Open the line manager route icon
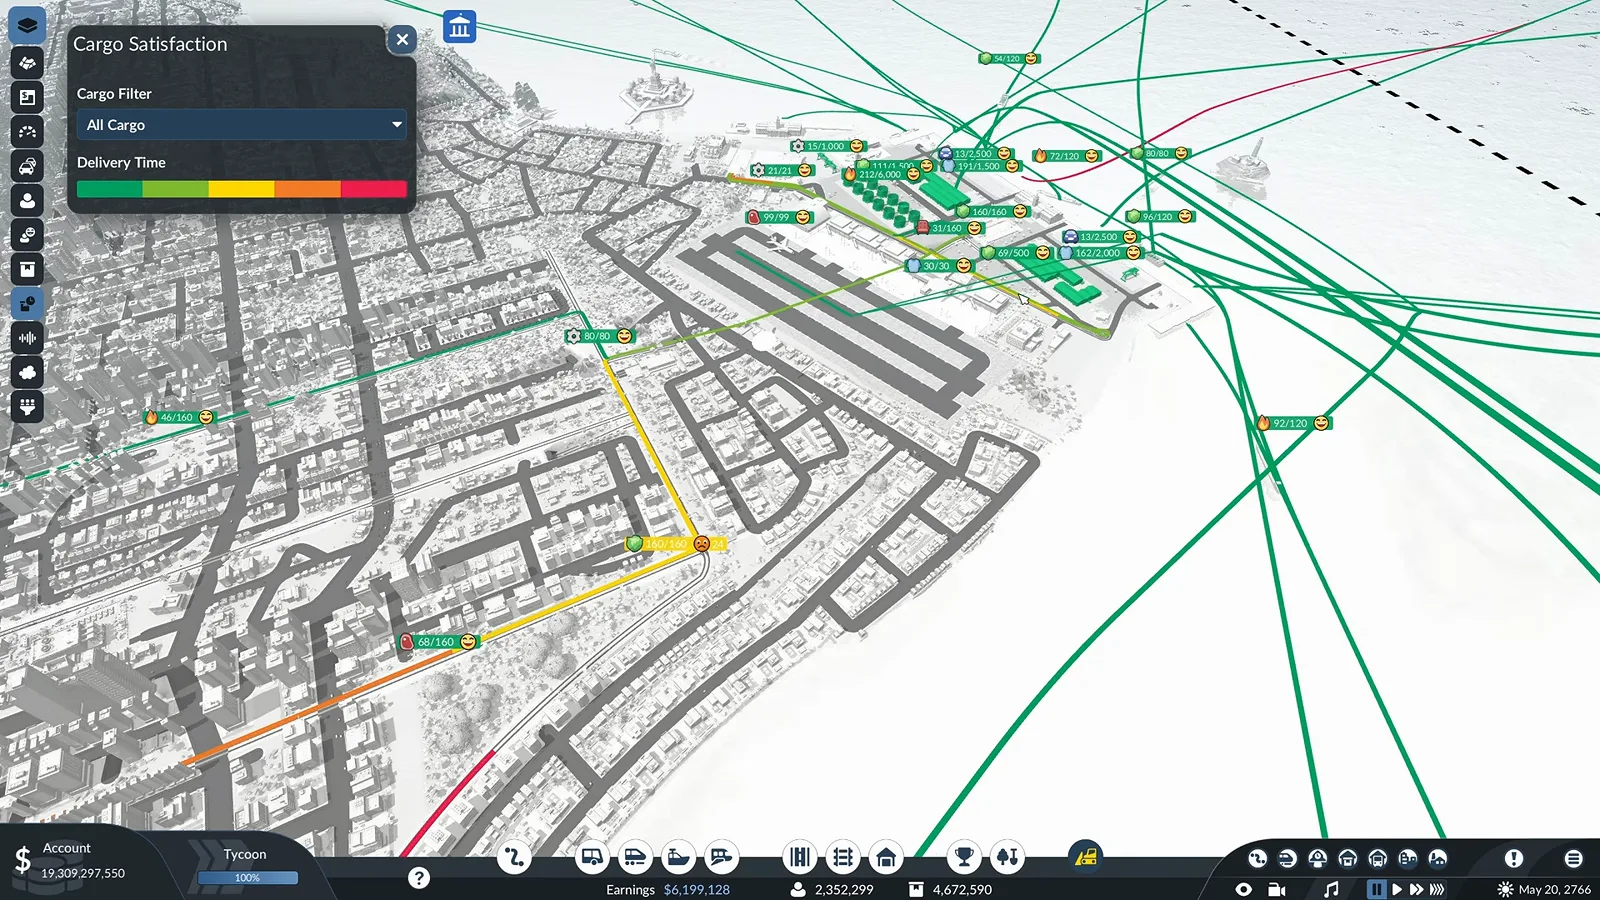This screenshot has height=900, width=1600. pyautogui.click(x=514, y=857)
